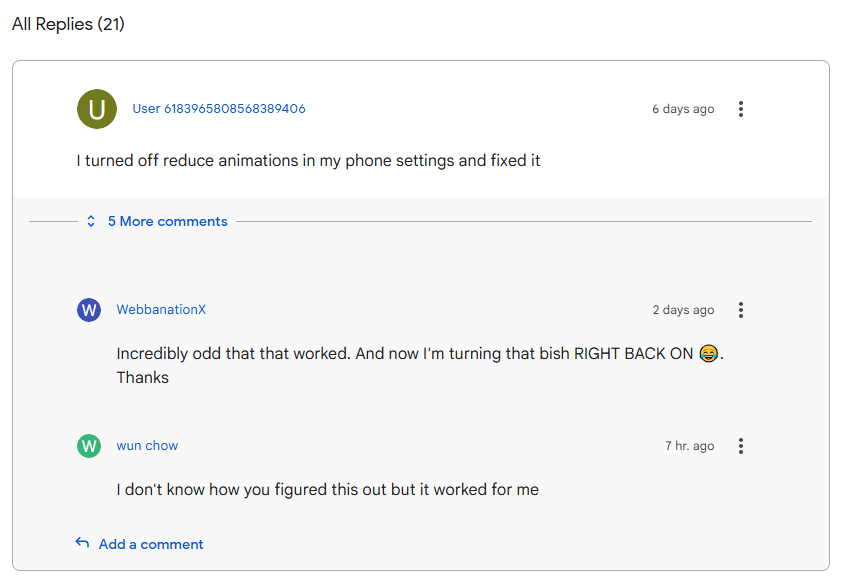
Task: Click wun chow's green W avatar
Action: 89,446
